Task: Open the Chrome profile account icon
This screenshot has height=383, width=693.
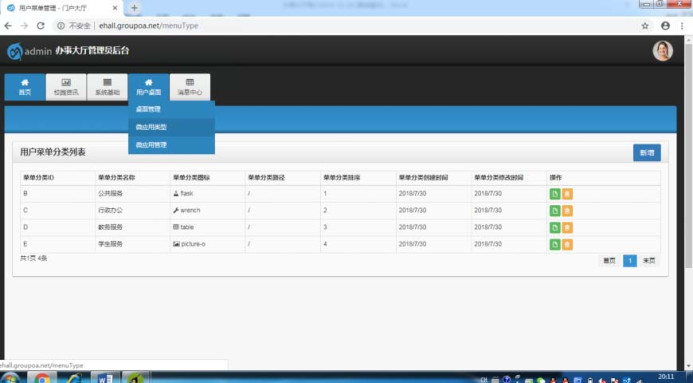Action: pyautogui.click(x=665, y=26)
